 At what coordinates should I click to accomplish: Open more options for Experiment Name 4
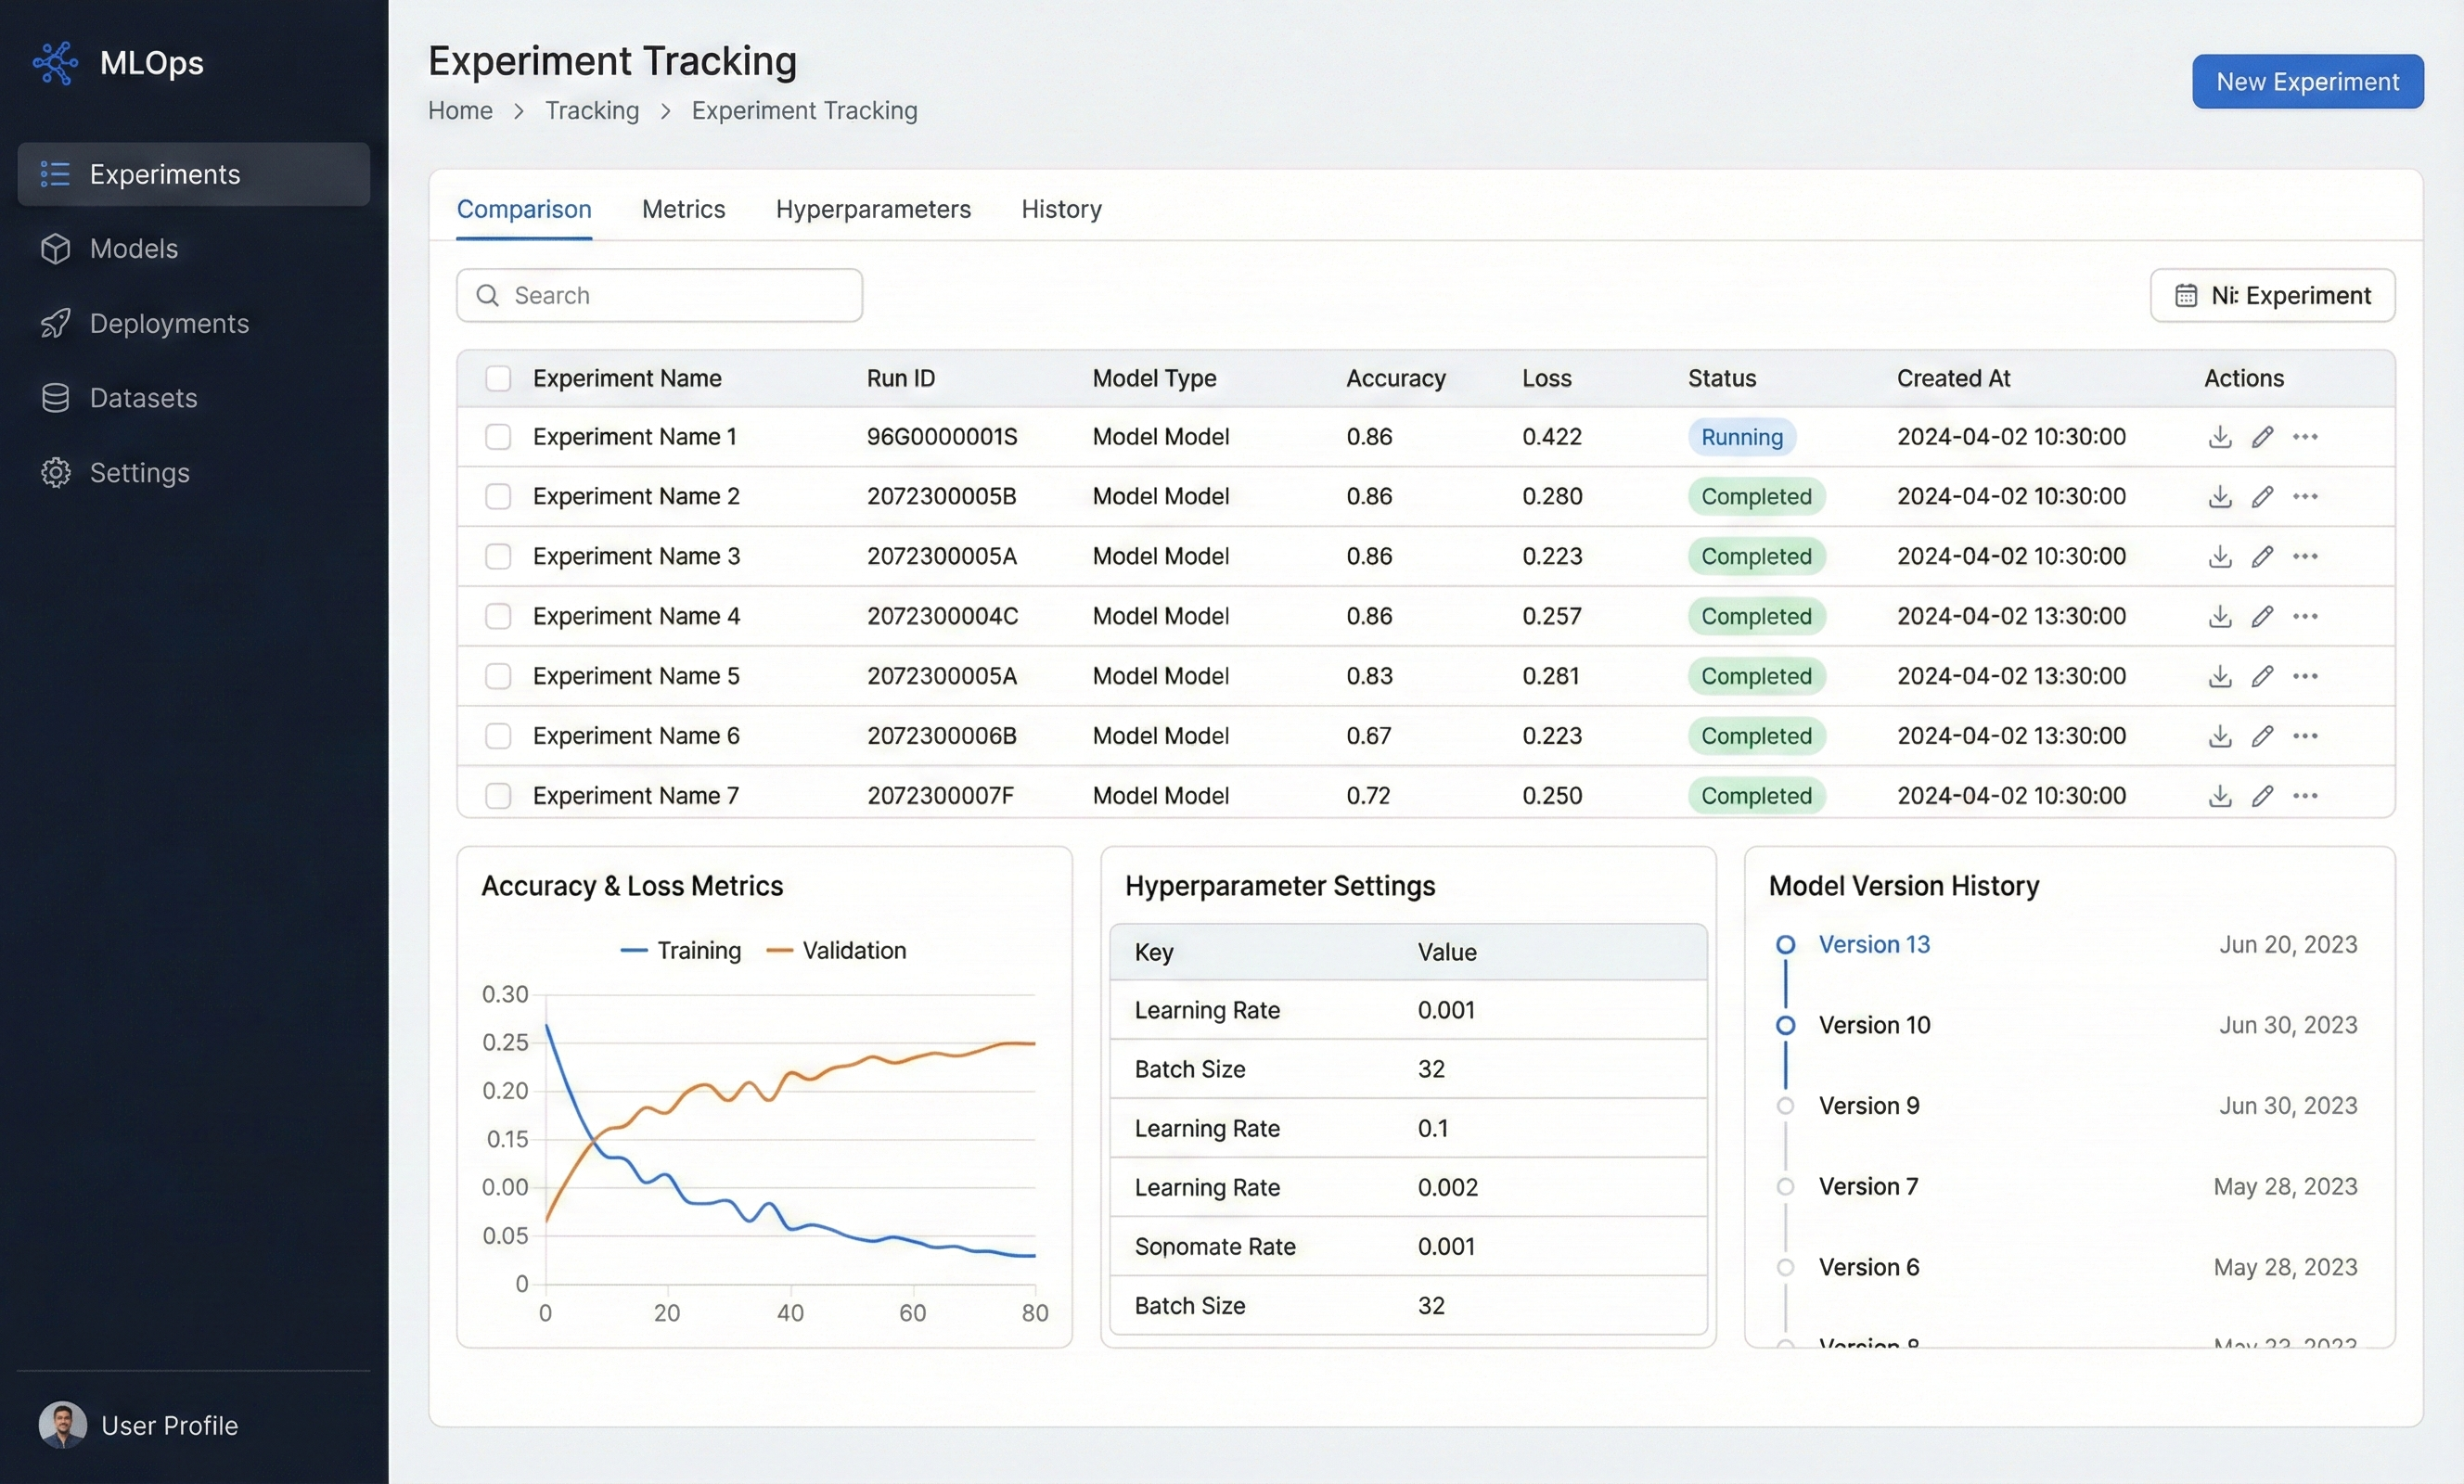[x=2305, y=616]
